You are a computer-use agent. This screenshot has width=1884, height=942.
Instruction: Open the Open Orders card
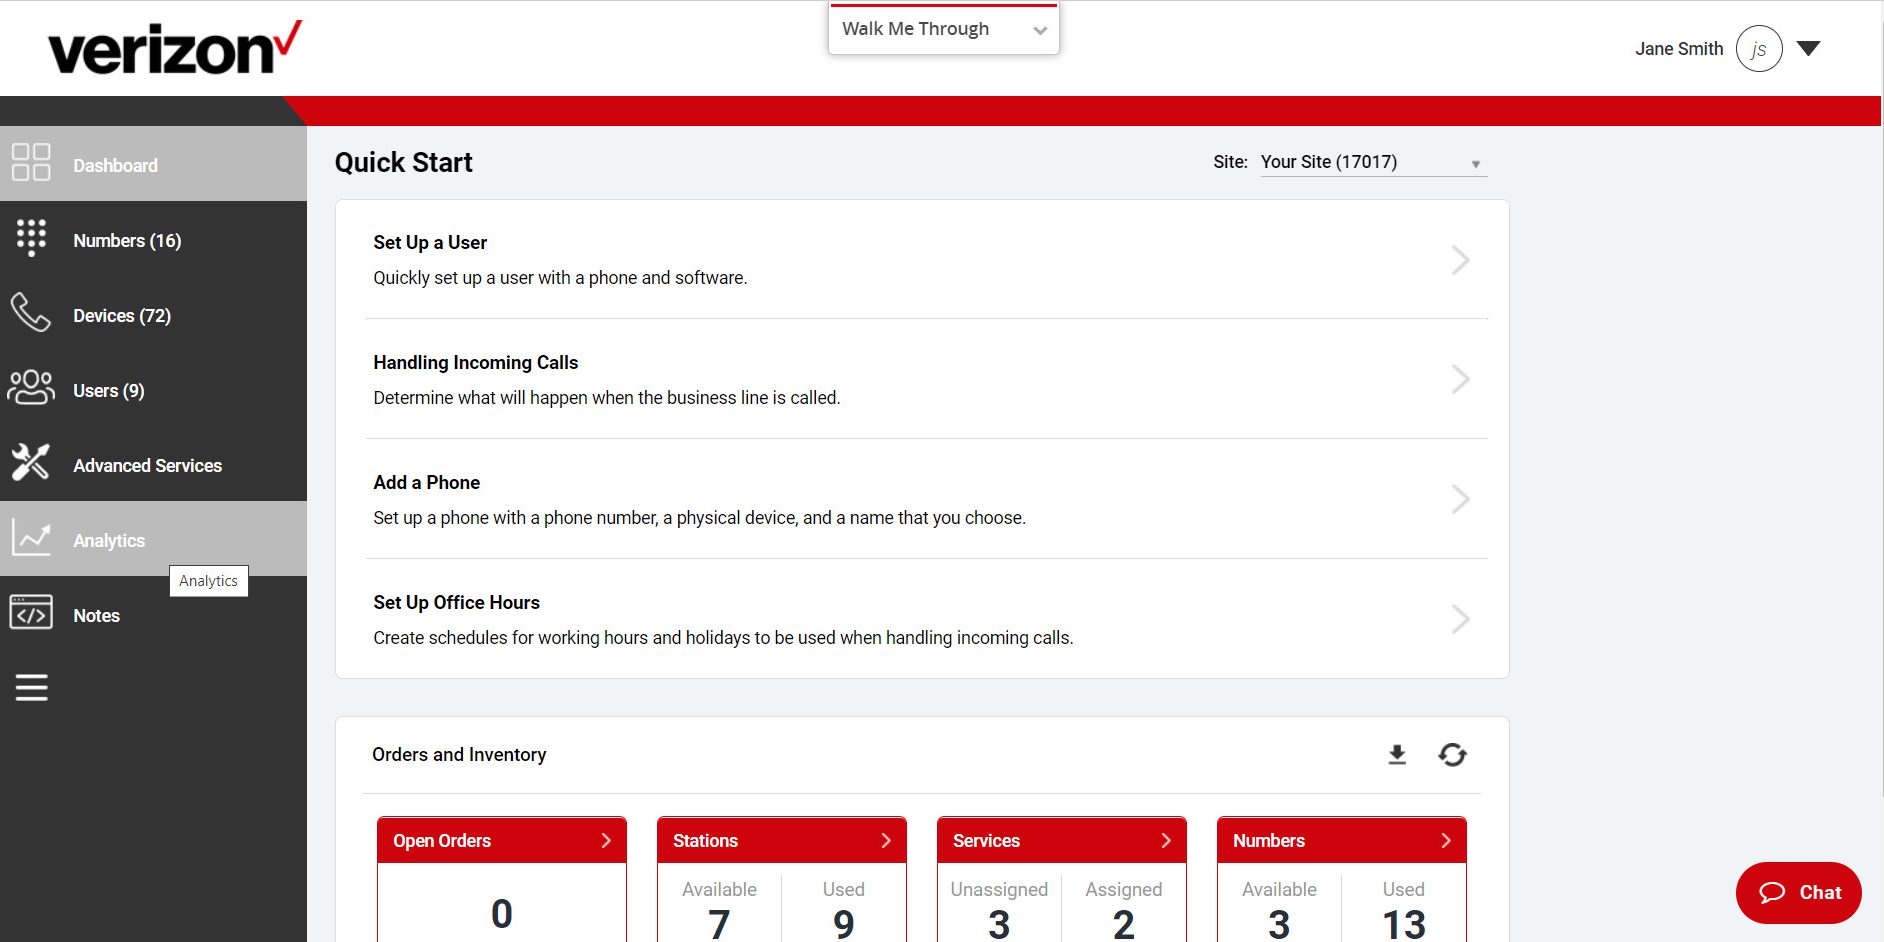tap(501, 840)
